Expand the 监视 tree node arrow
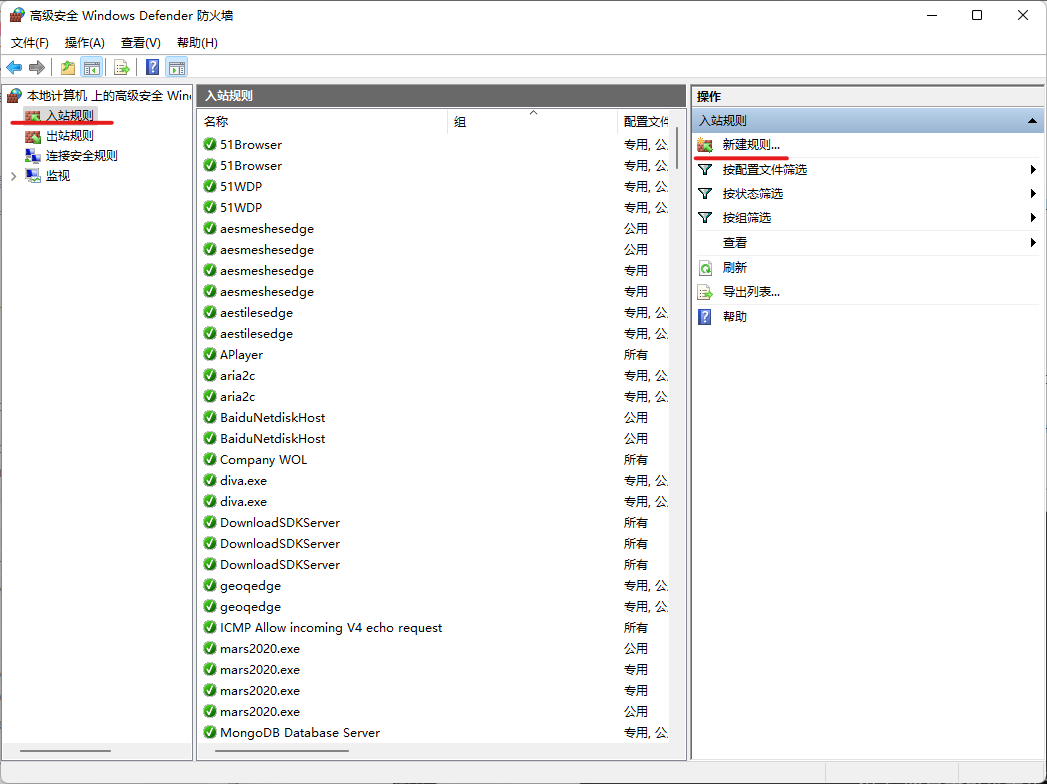The image size is (1047, 784). (x=13, y=176)
